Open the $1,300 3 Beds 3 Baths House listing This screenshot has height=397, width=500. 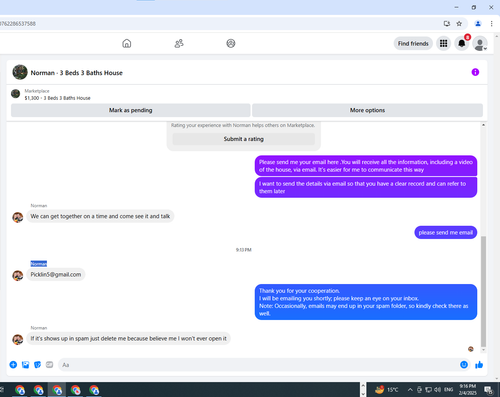[x=57, y=98]
